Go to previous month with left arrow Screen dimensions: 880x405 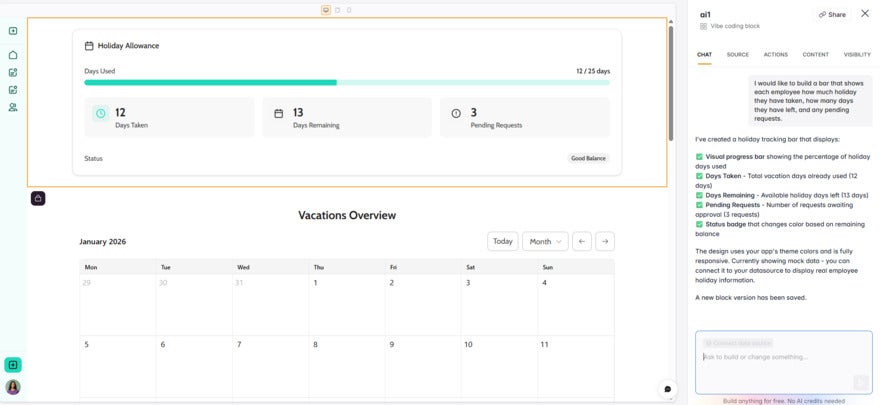[x=581, y=241]
